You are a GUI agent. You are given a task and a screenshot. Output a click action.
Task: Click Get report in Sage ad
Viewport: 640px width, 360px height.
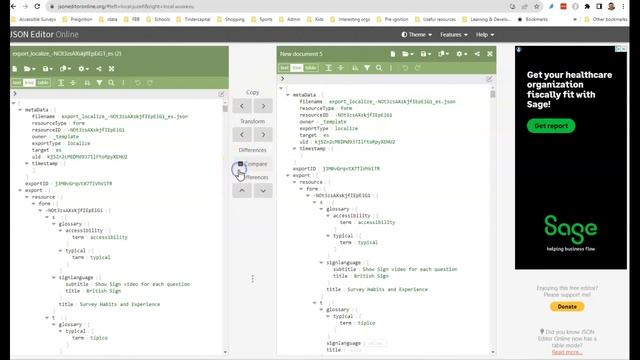[551, 126]
